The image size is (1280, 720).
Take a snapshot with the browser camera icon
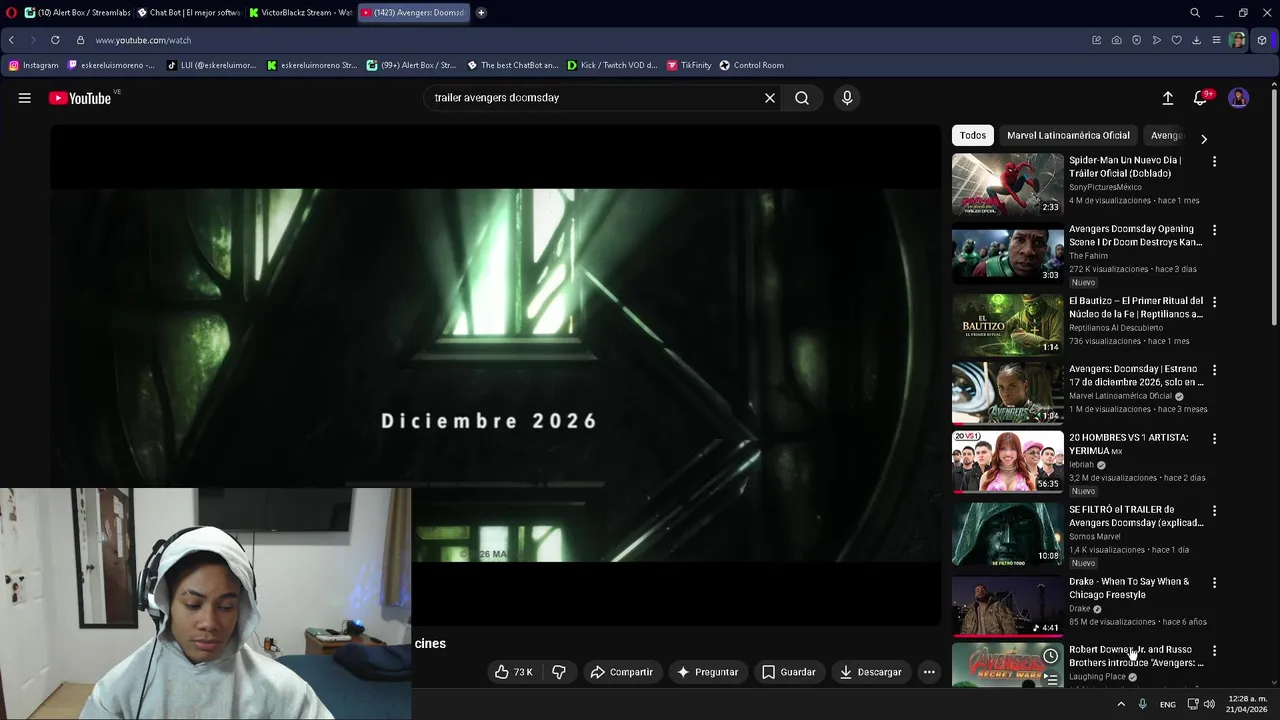(1117, 40)
